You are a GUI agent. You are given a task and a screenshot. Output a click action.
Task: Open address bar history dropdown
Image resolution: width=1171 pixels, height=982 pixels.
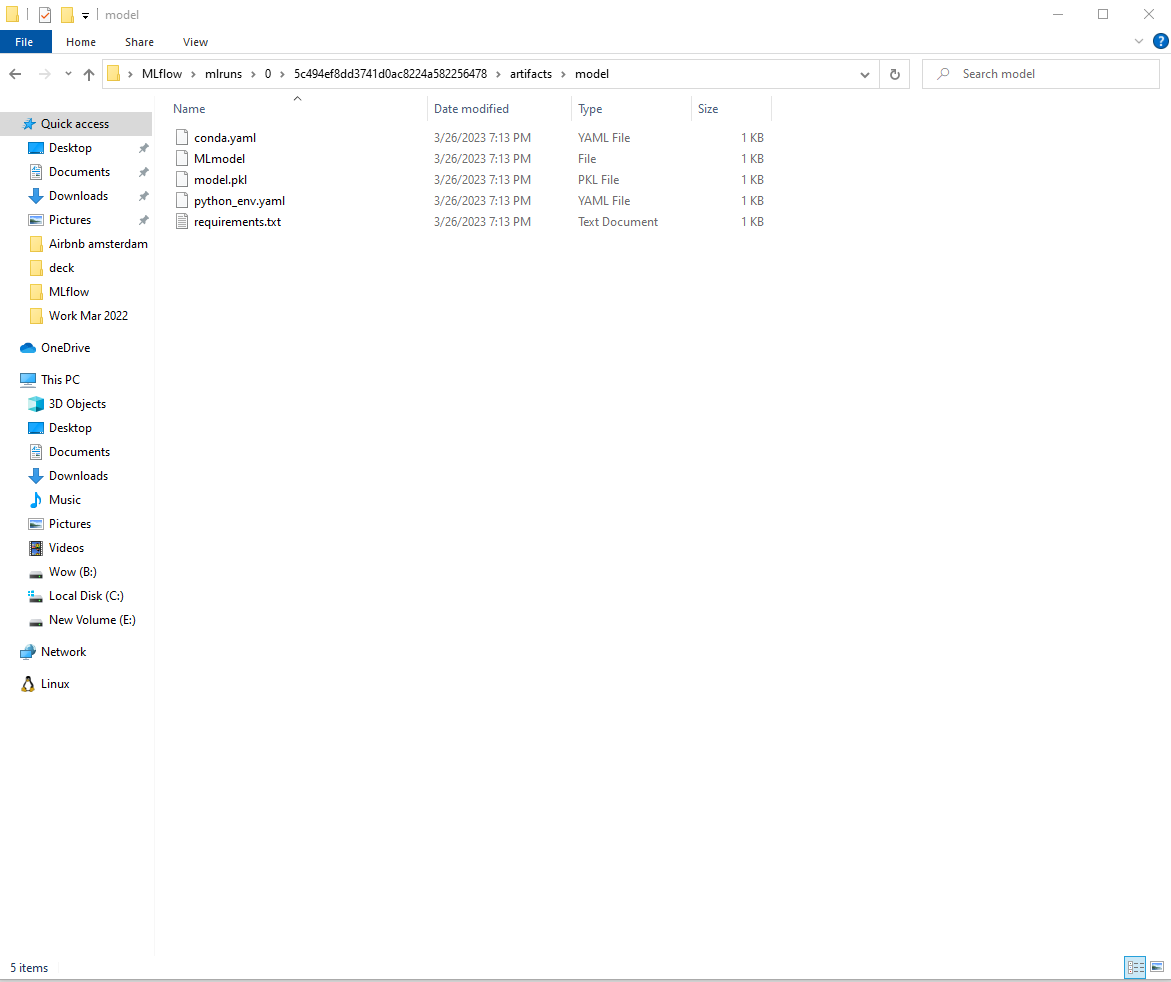[865, 75]
